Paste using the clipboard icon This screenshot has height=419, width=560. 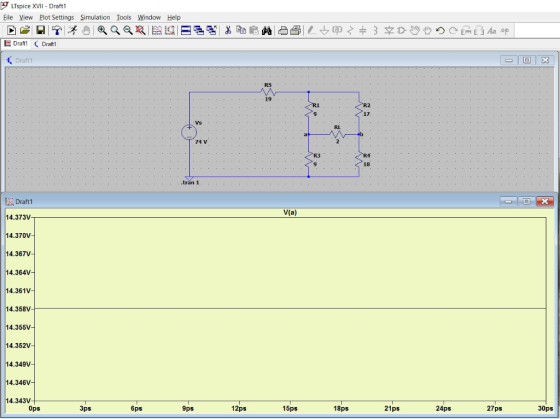pyautogui.click(x=254, y=31)
